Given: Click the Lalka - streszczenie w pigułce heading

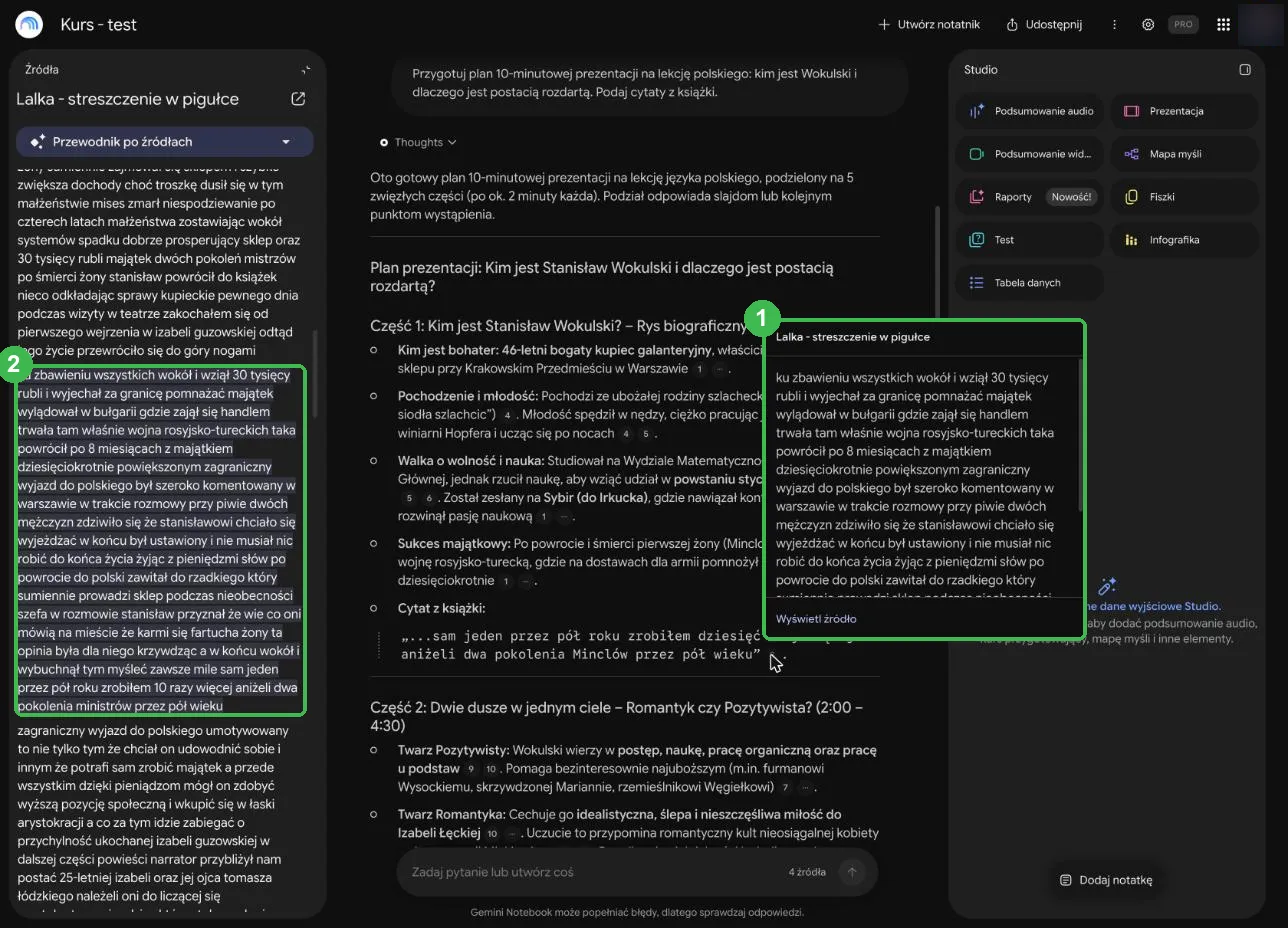Looking at the screenshot, I should click(127, 99).
